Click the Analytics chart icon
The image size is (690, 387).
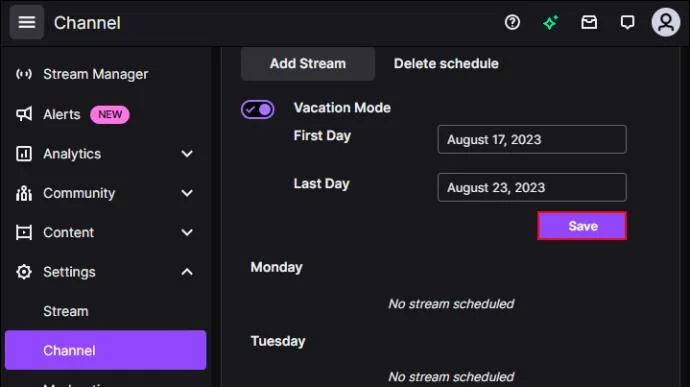[x=24, y=154]
